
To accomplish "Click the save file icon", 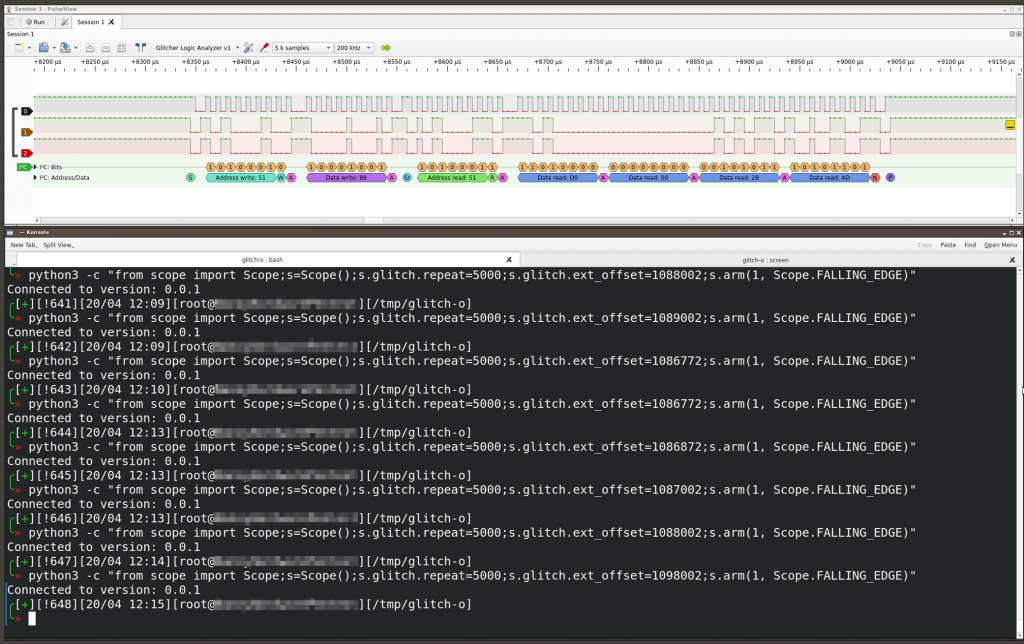I will [x=63, y=47].
